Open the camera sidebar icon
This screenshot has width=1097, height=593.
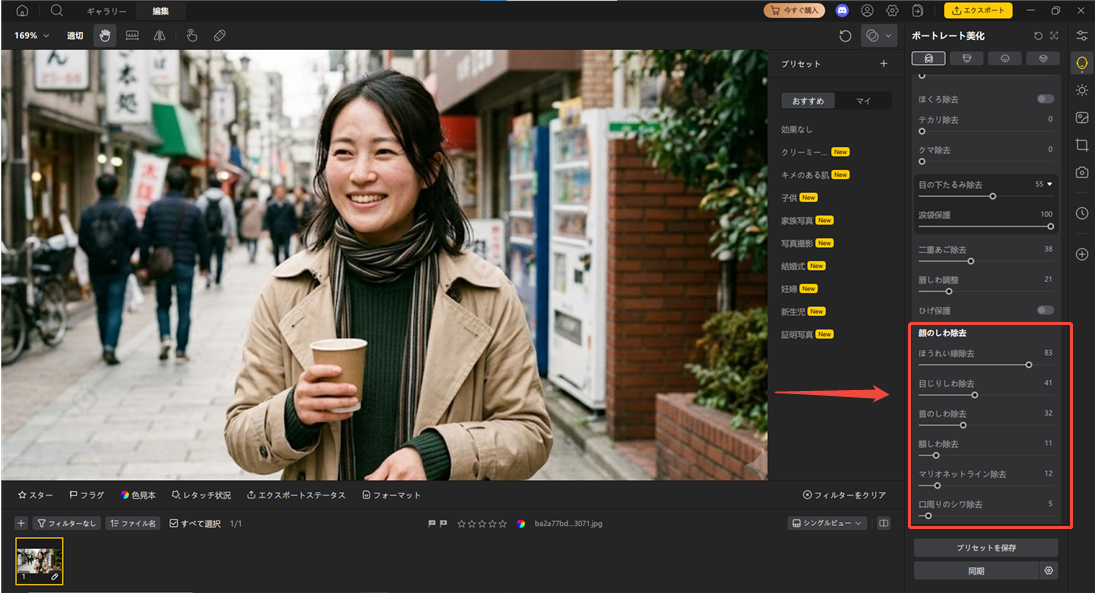(x=1082, y=172)
